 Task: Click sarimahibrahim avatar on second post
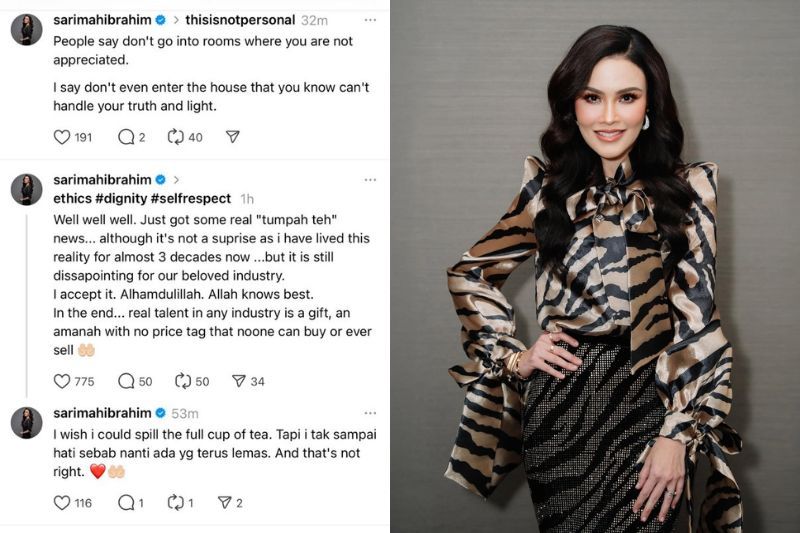click(27, 189)
